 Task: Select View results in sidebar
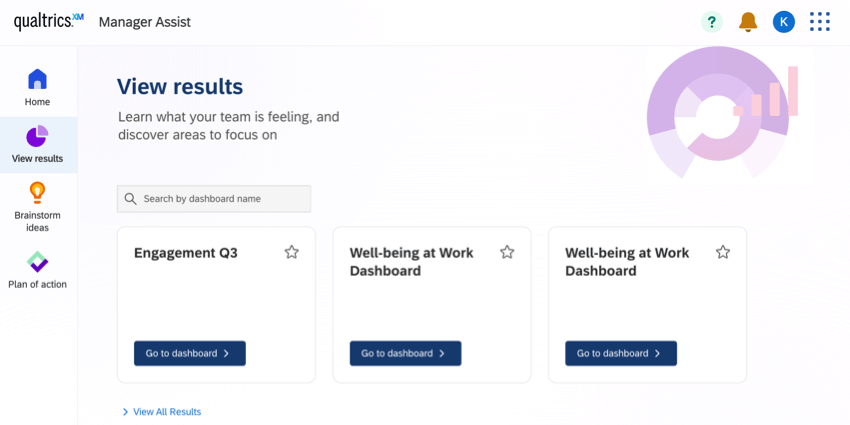pos(37,145)
